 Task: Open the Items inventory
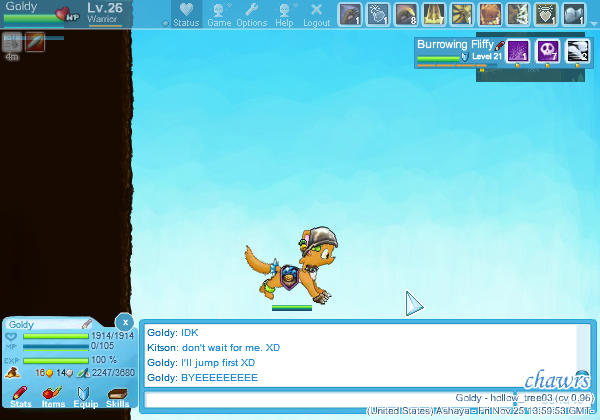53,396
